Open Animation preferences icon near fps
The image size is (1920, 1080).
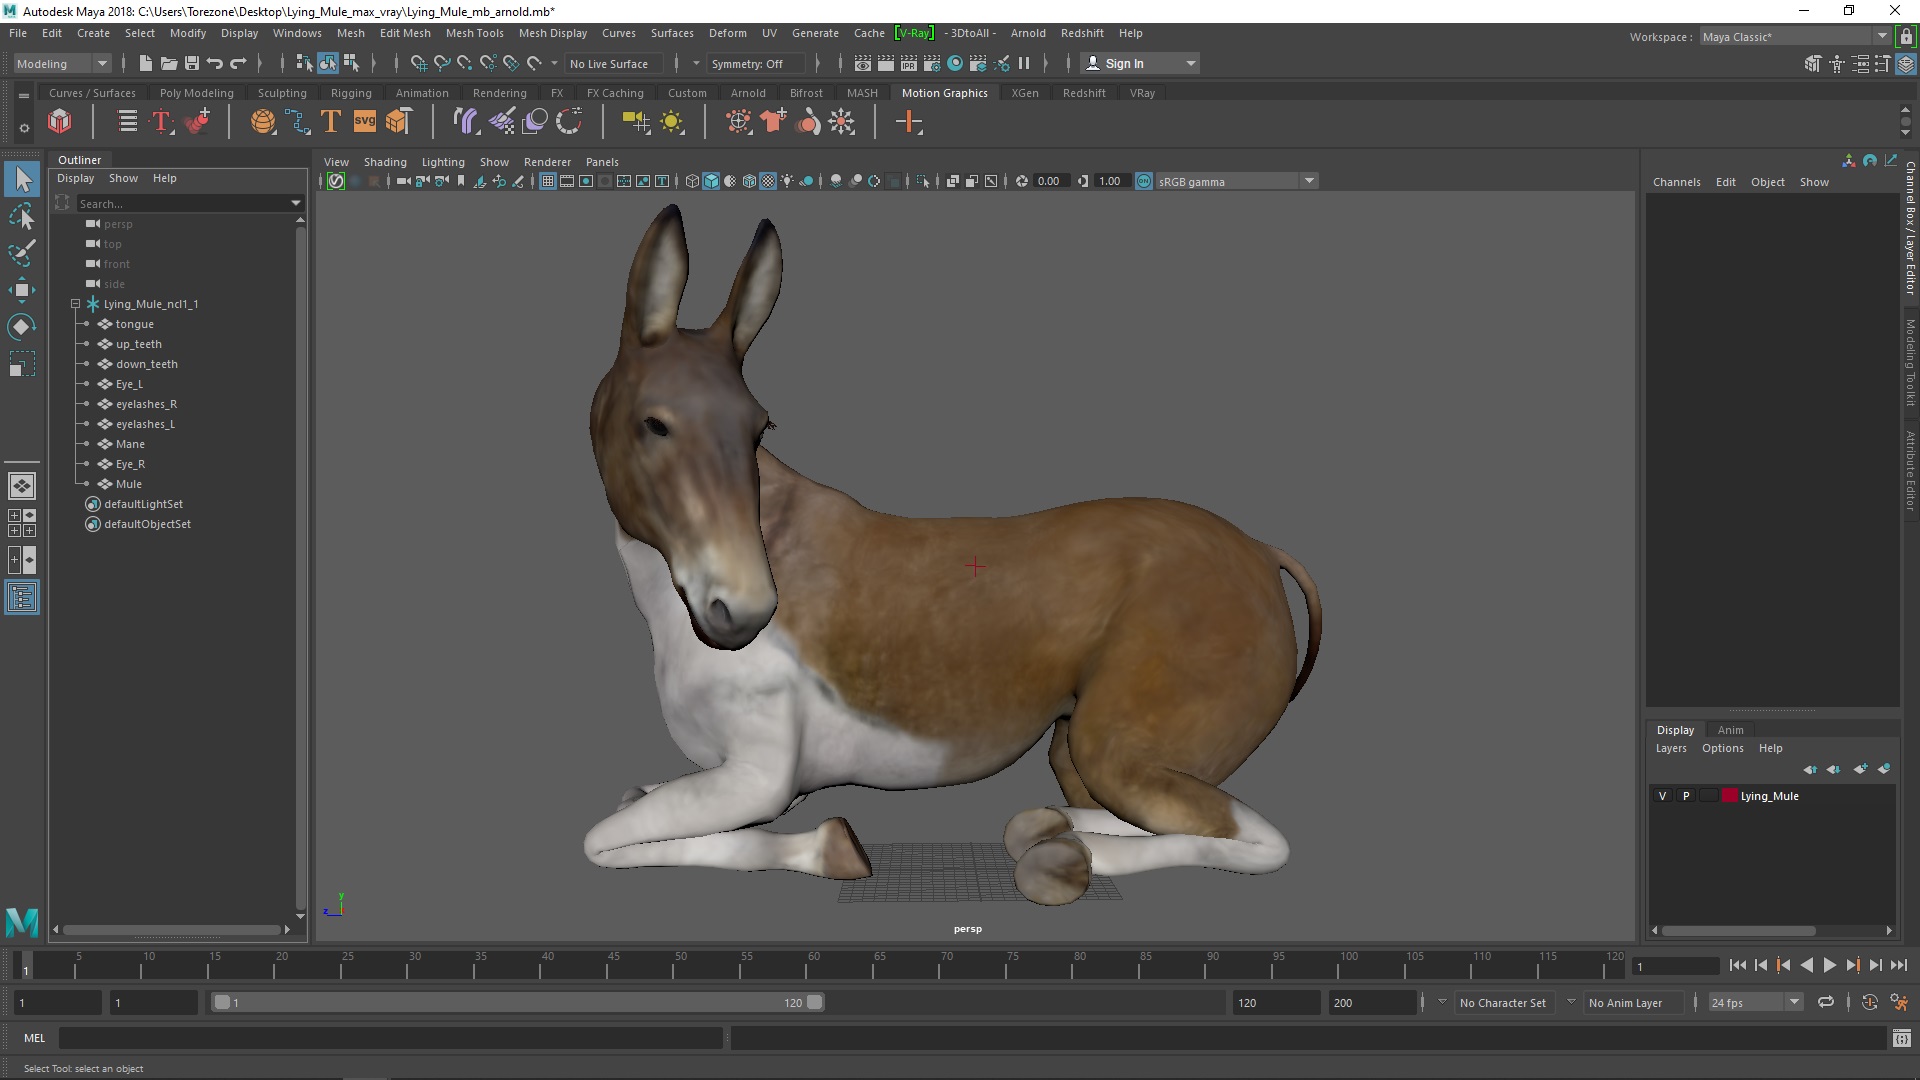click(1899, 1002)
